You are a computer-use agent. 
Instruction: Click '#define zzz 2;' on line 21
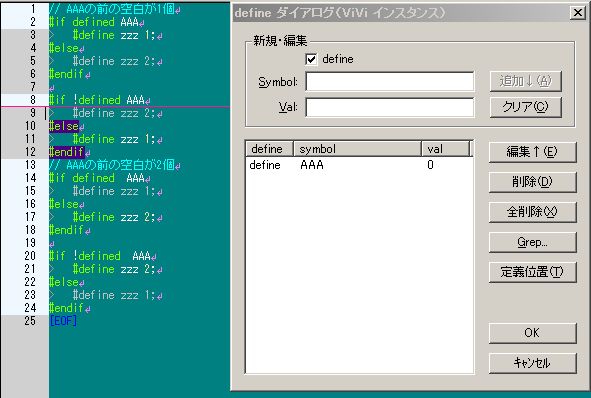[114, 269]
